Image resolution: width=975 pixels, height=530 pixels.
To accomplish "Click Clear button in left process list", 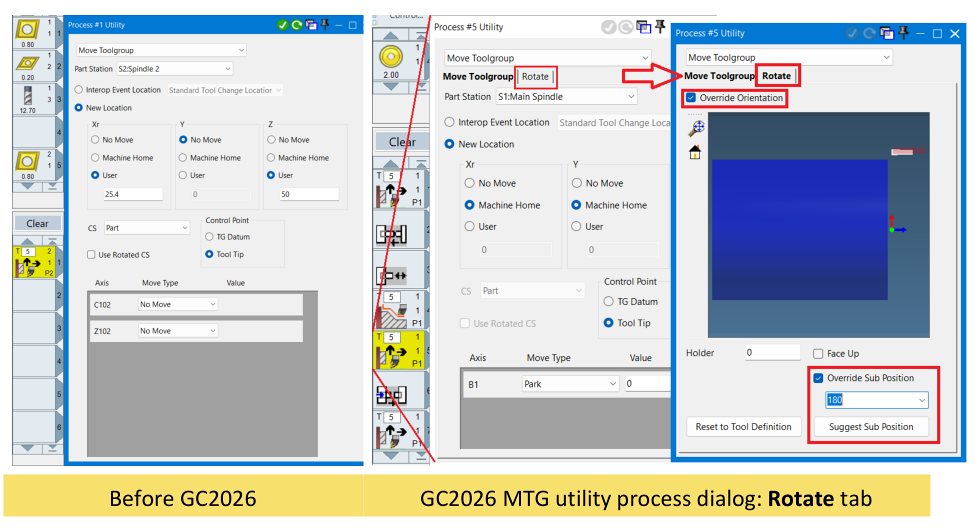I will 37,223.
